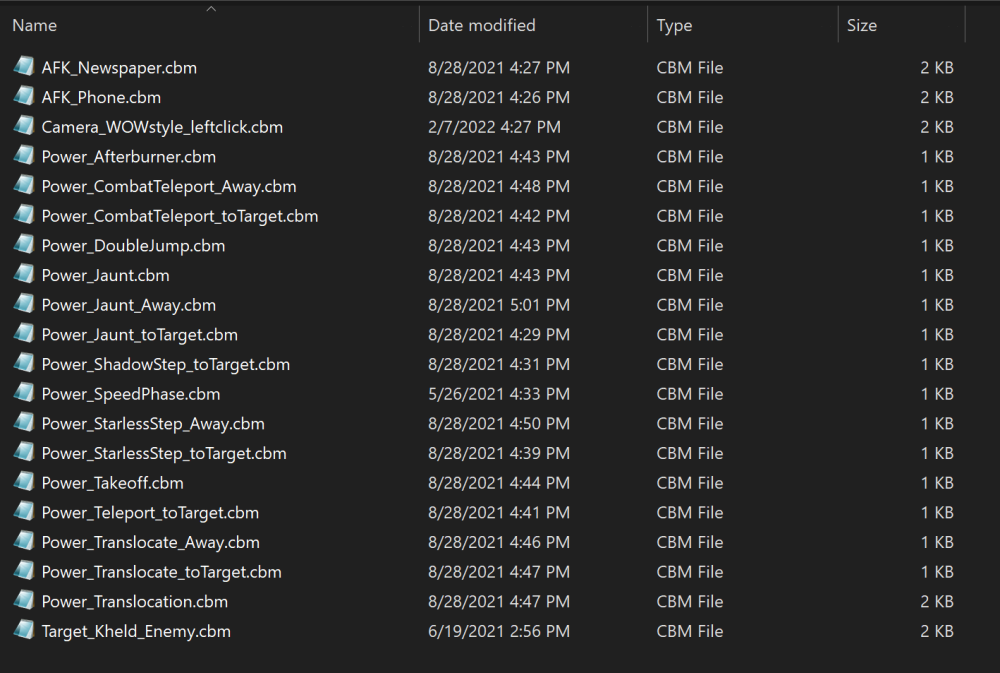Click the file icon beside AFK_Newspaper.cbm
1000x673 pixels.
click(23, 67)
